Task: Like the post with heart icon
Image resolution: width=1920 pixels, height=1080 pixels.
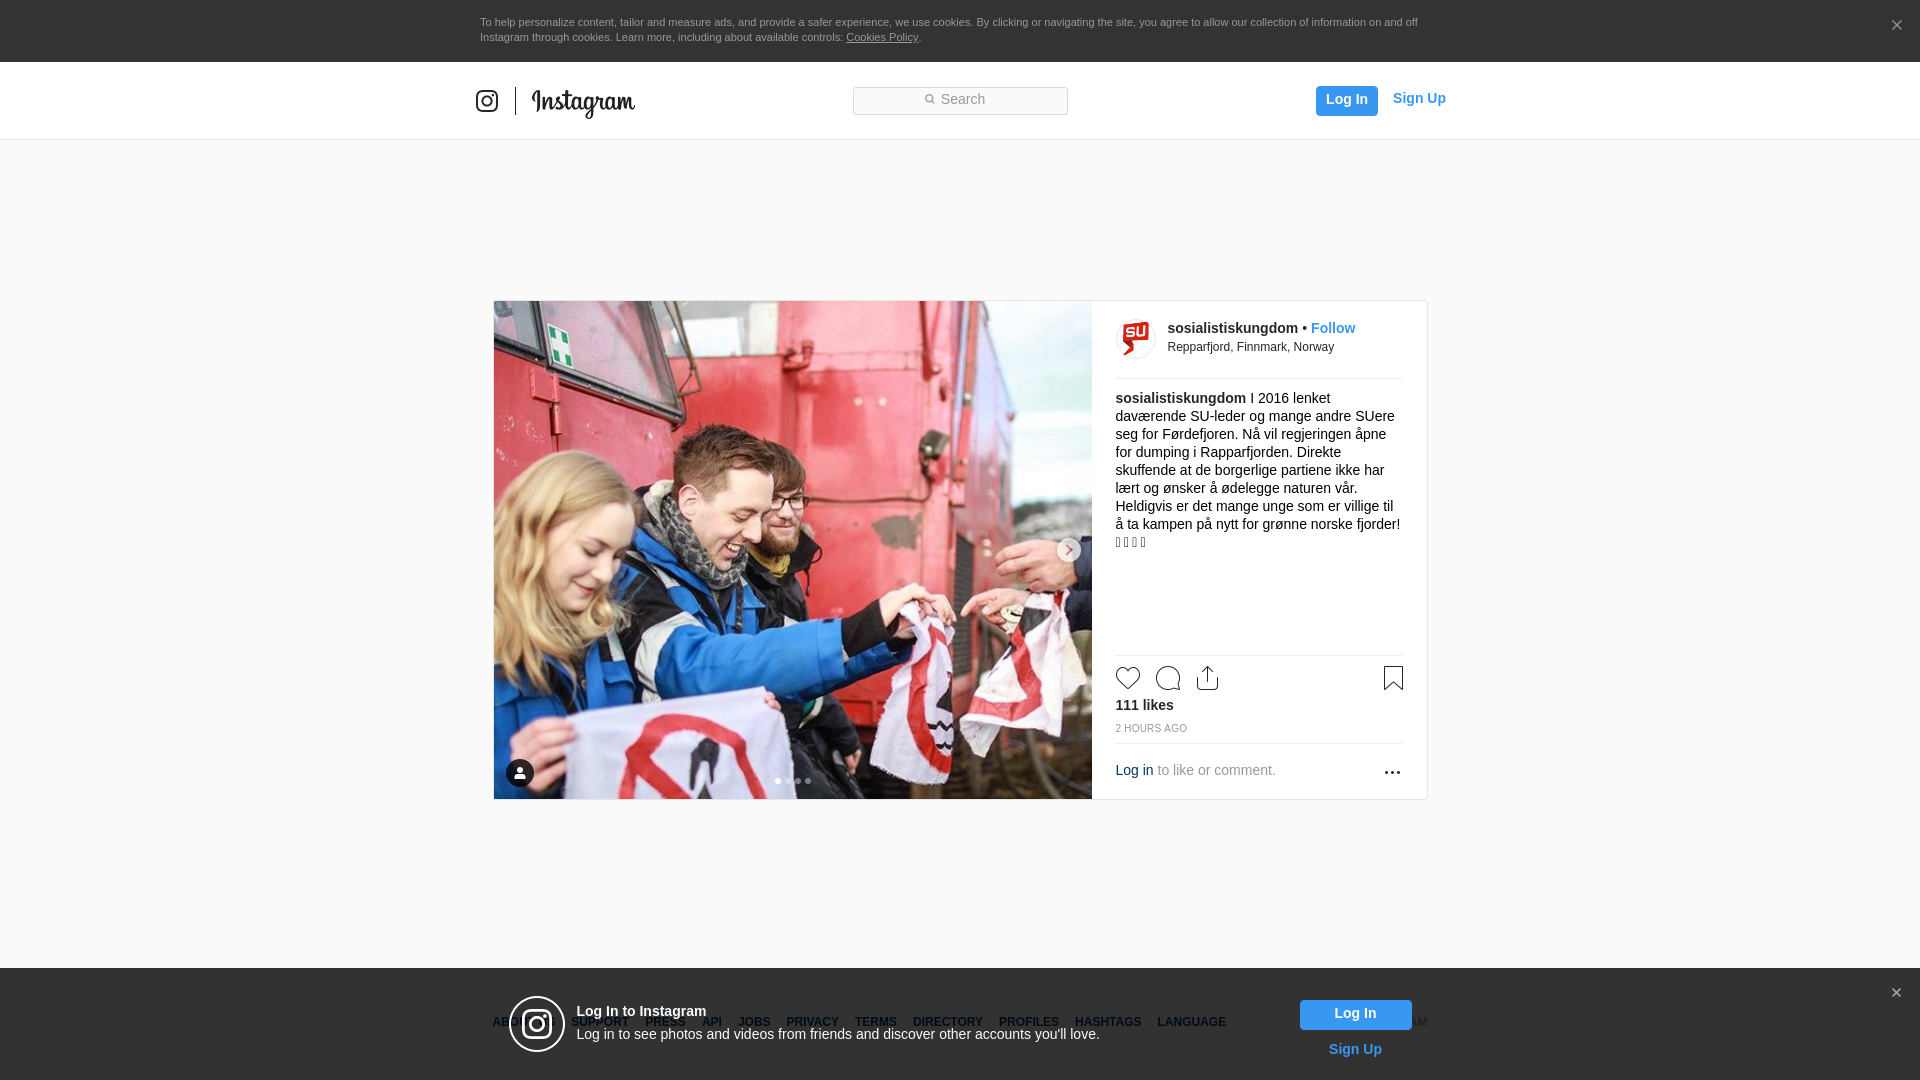Action: 1127,678
